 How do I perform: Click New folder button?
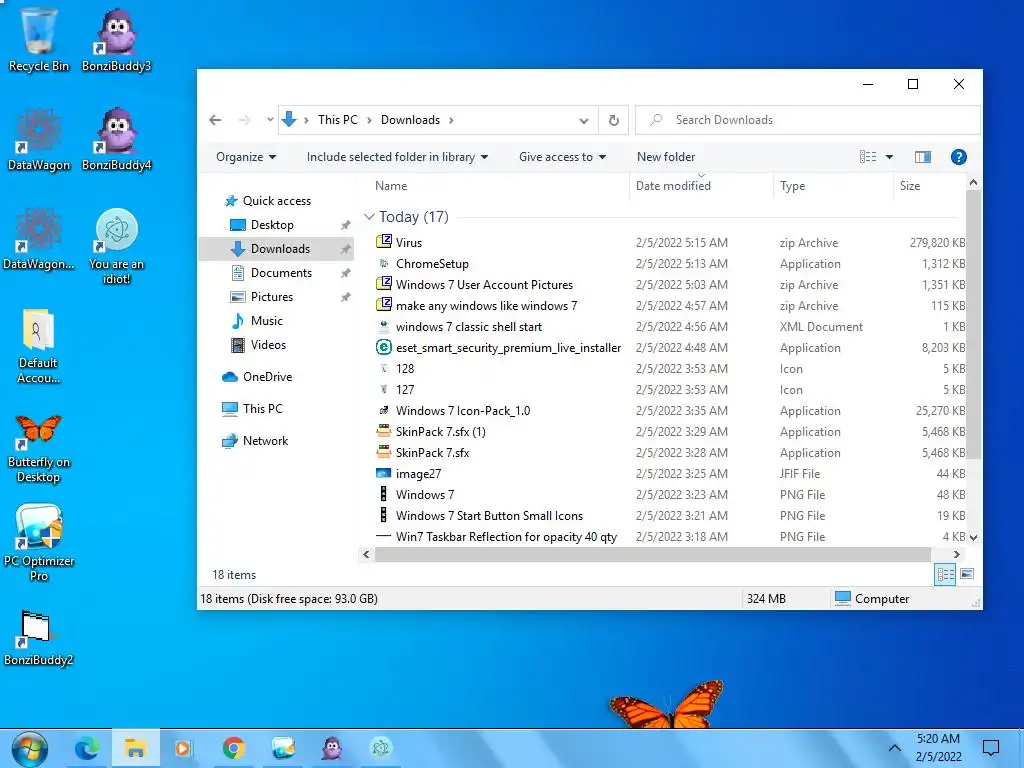pos(666,157)
